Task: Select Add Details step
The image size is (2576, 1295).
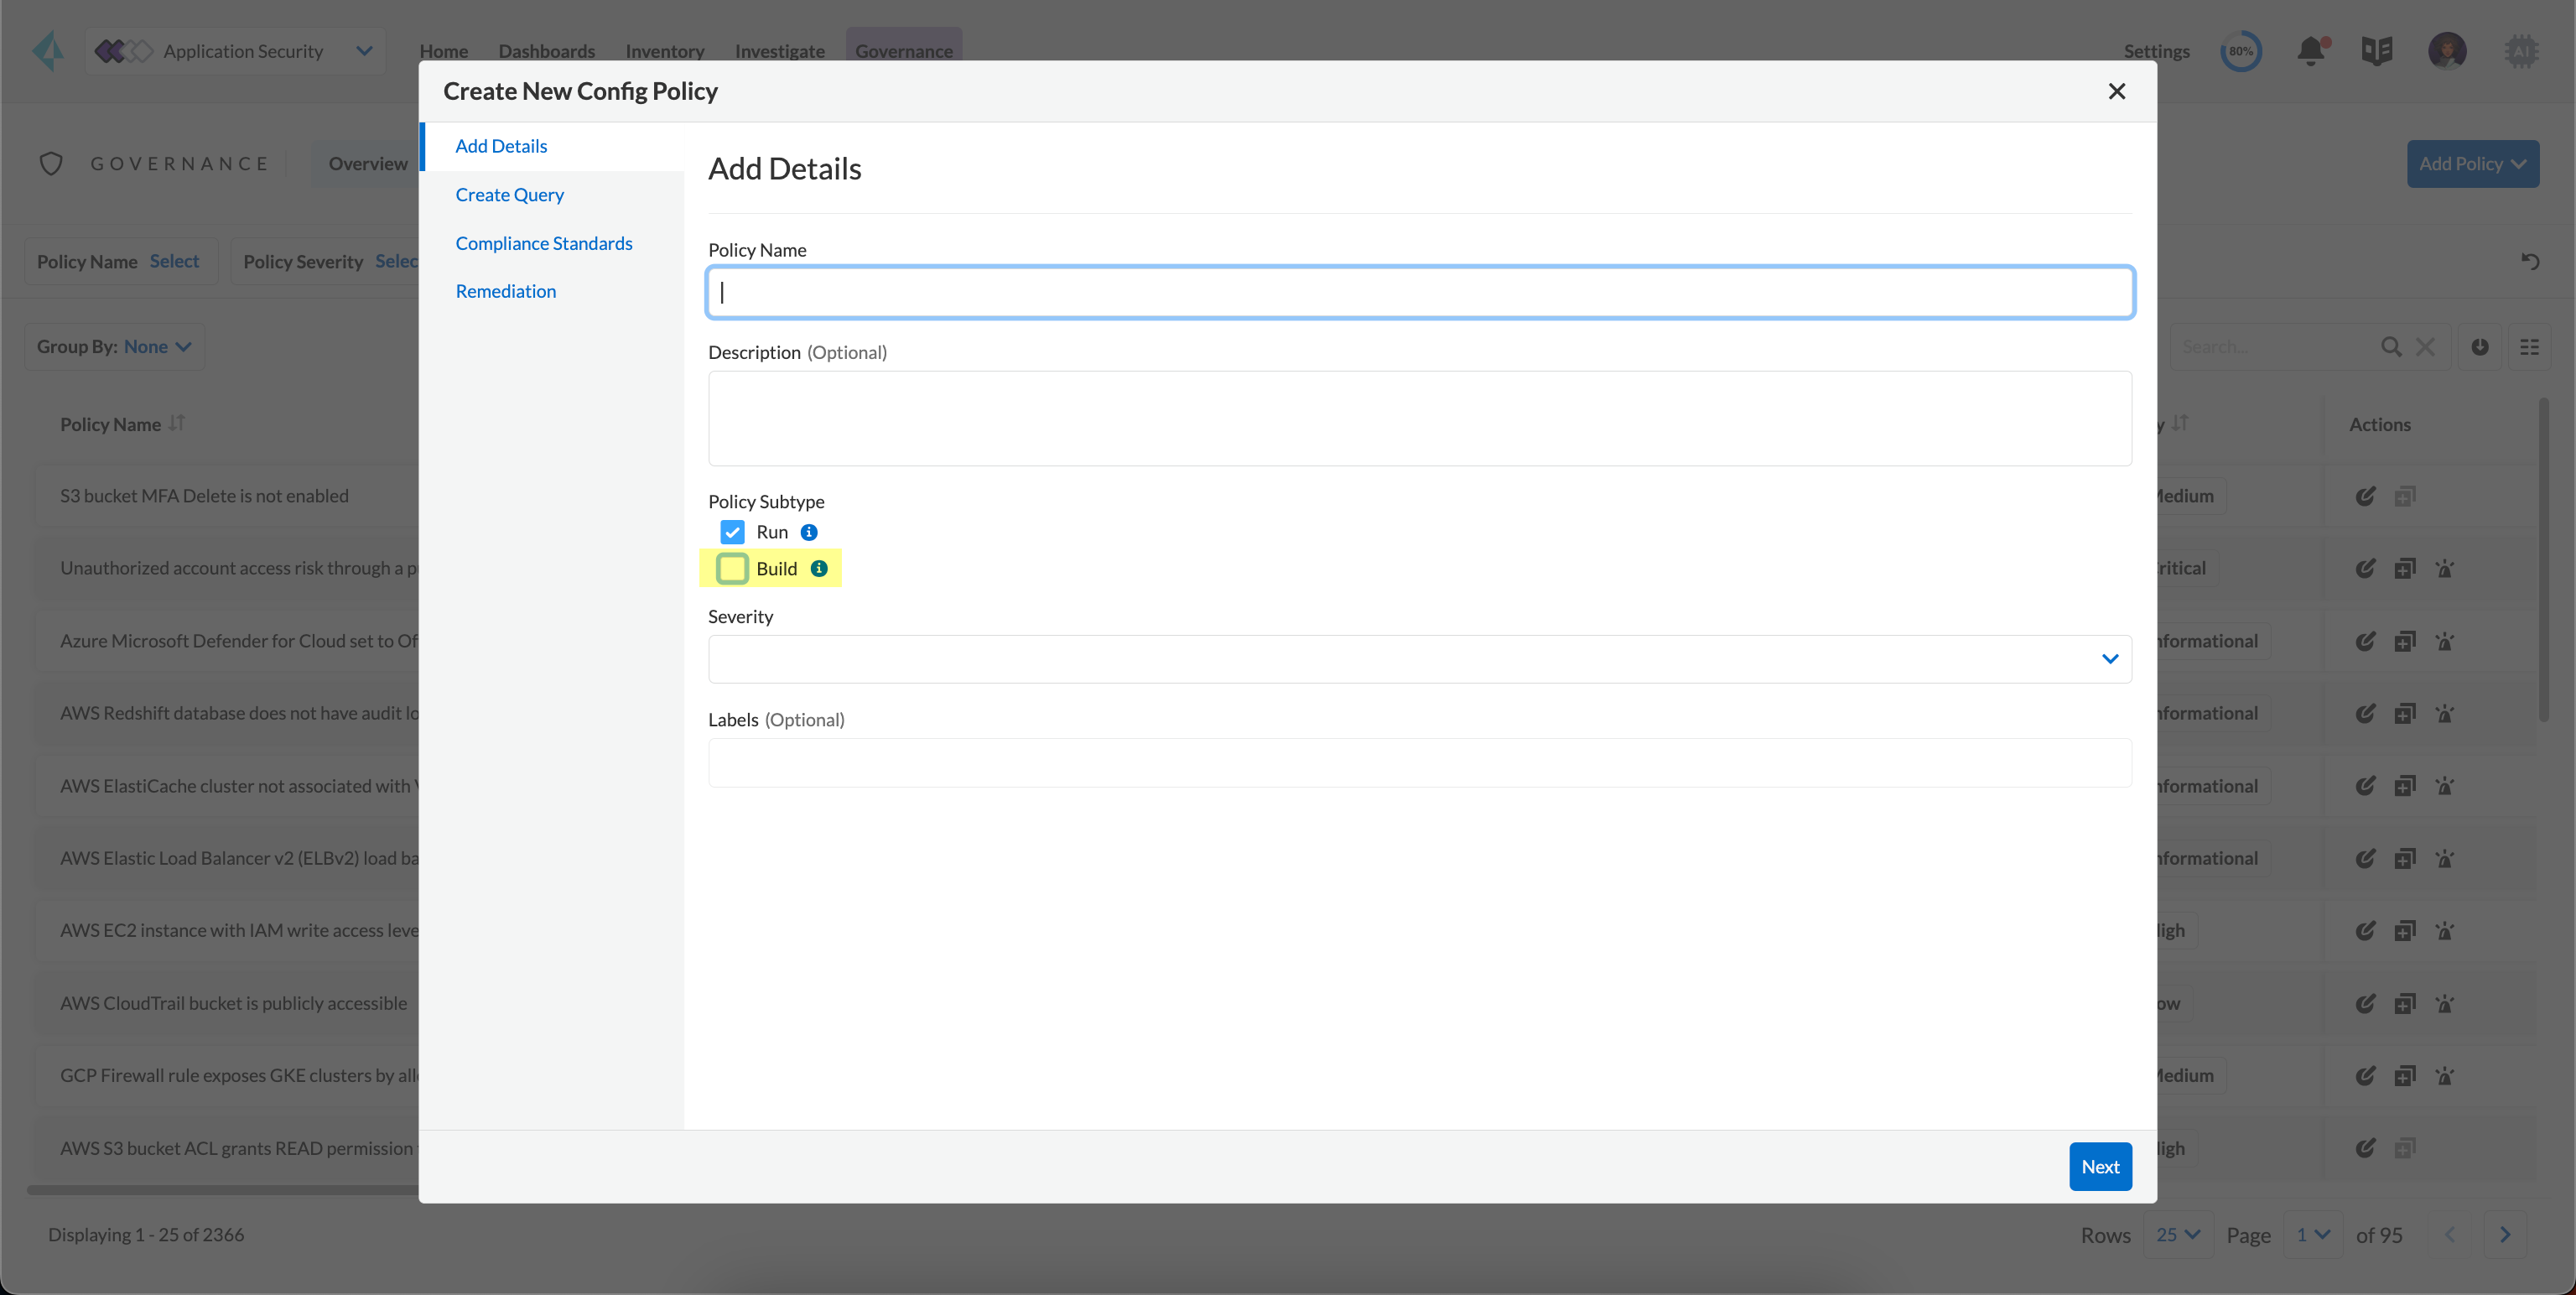Action: 501,146
